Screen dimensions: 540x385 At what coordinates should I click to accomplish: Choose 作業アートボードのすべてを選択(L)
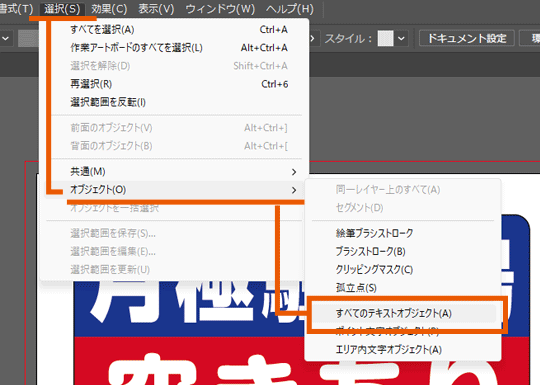[x=174, y=48]
